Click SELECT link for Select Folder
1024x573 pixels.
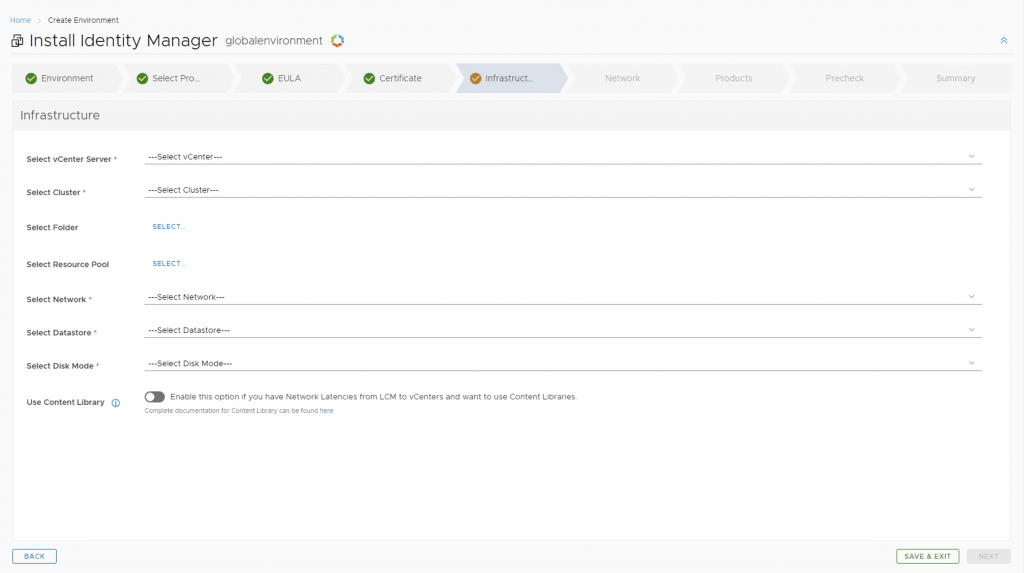click(169, 227)
